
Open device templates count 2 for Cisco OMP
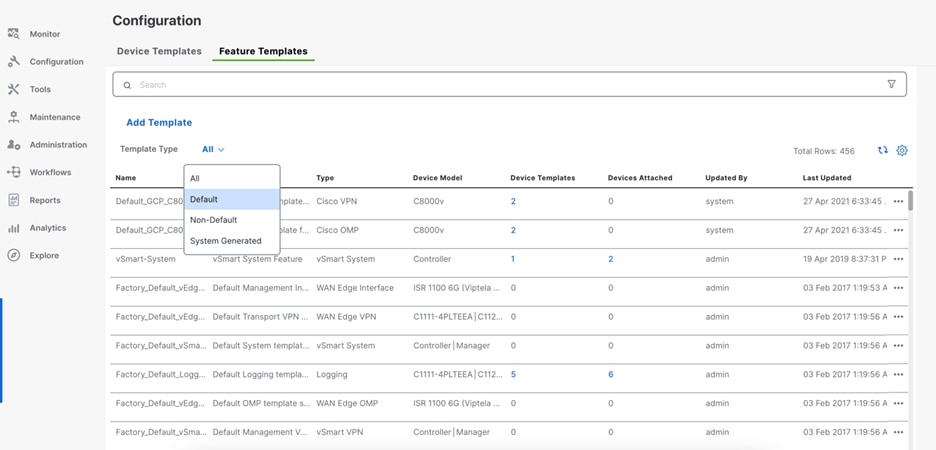click(513, 230)
